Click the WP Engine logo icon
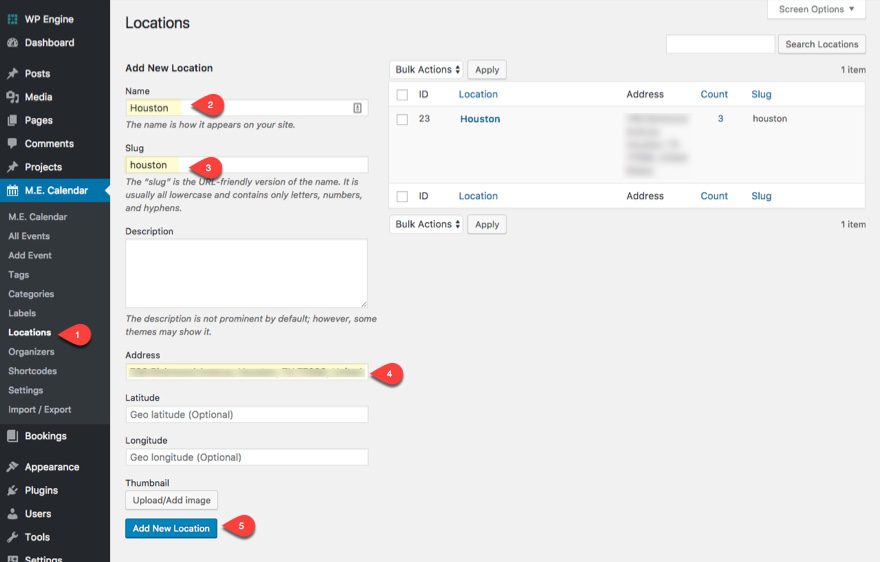 pyautogui.click(x=13, y=19)
